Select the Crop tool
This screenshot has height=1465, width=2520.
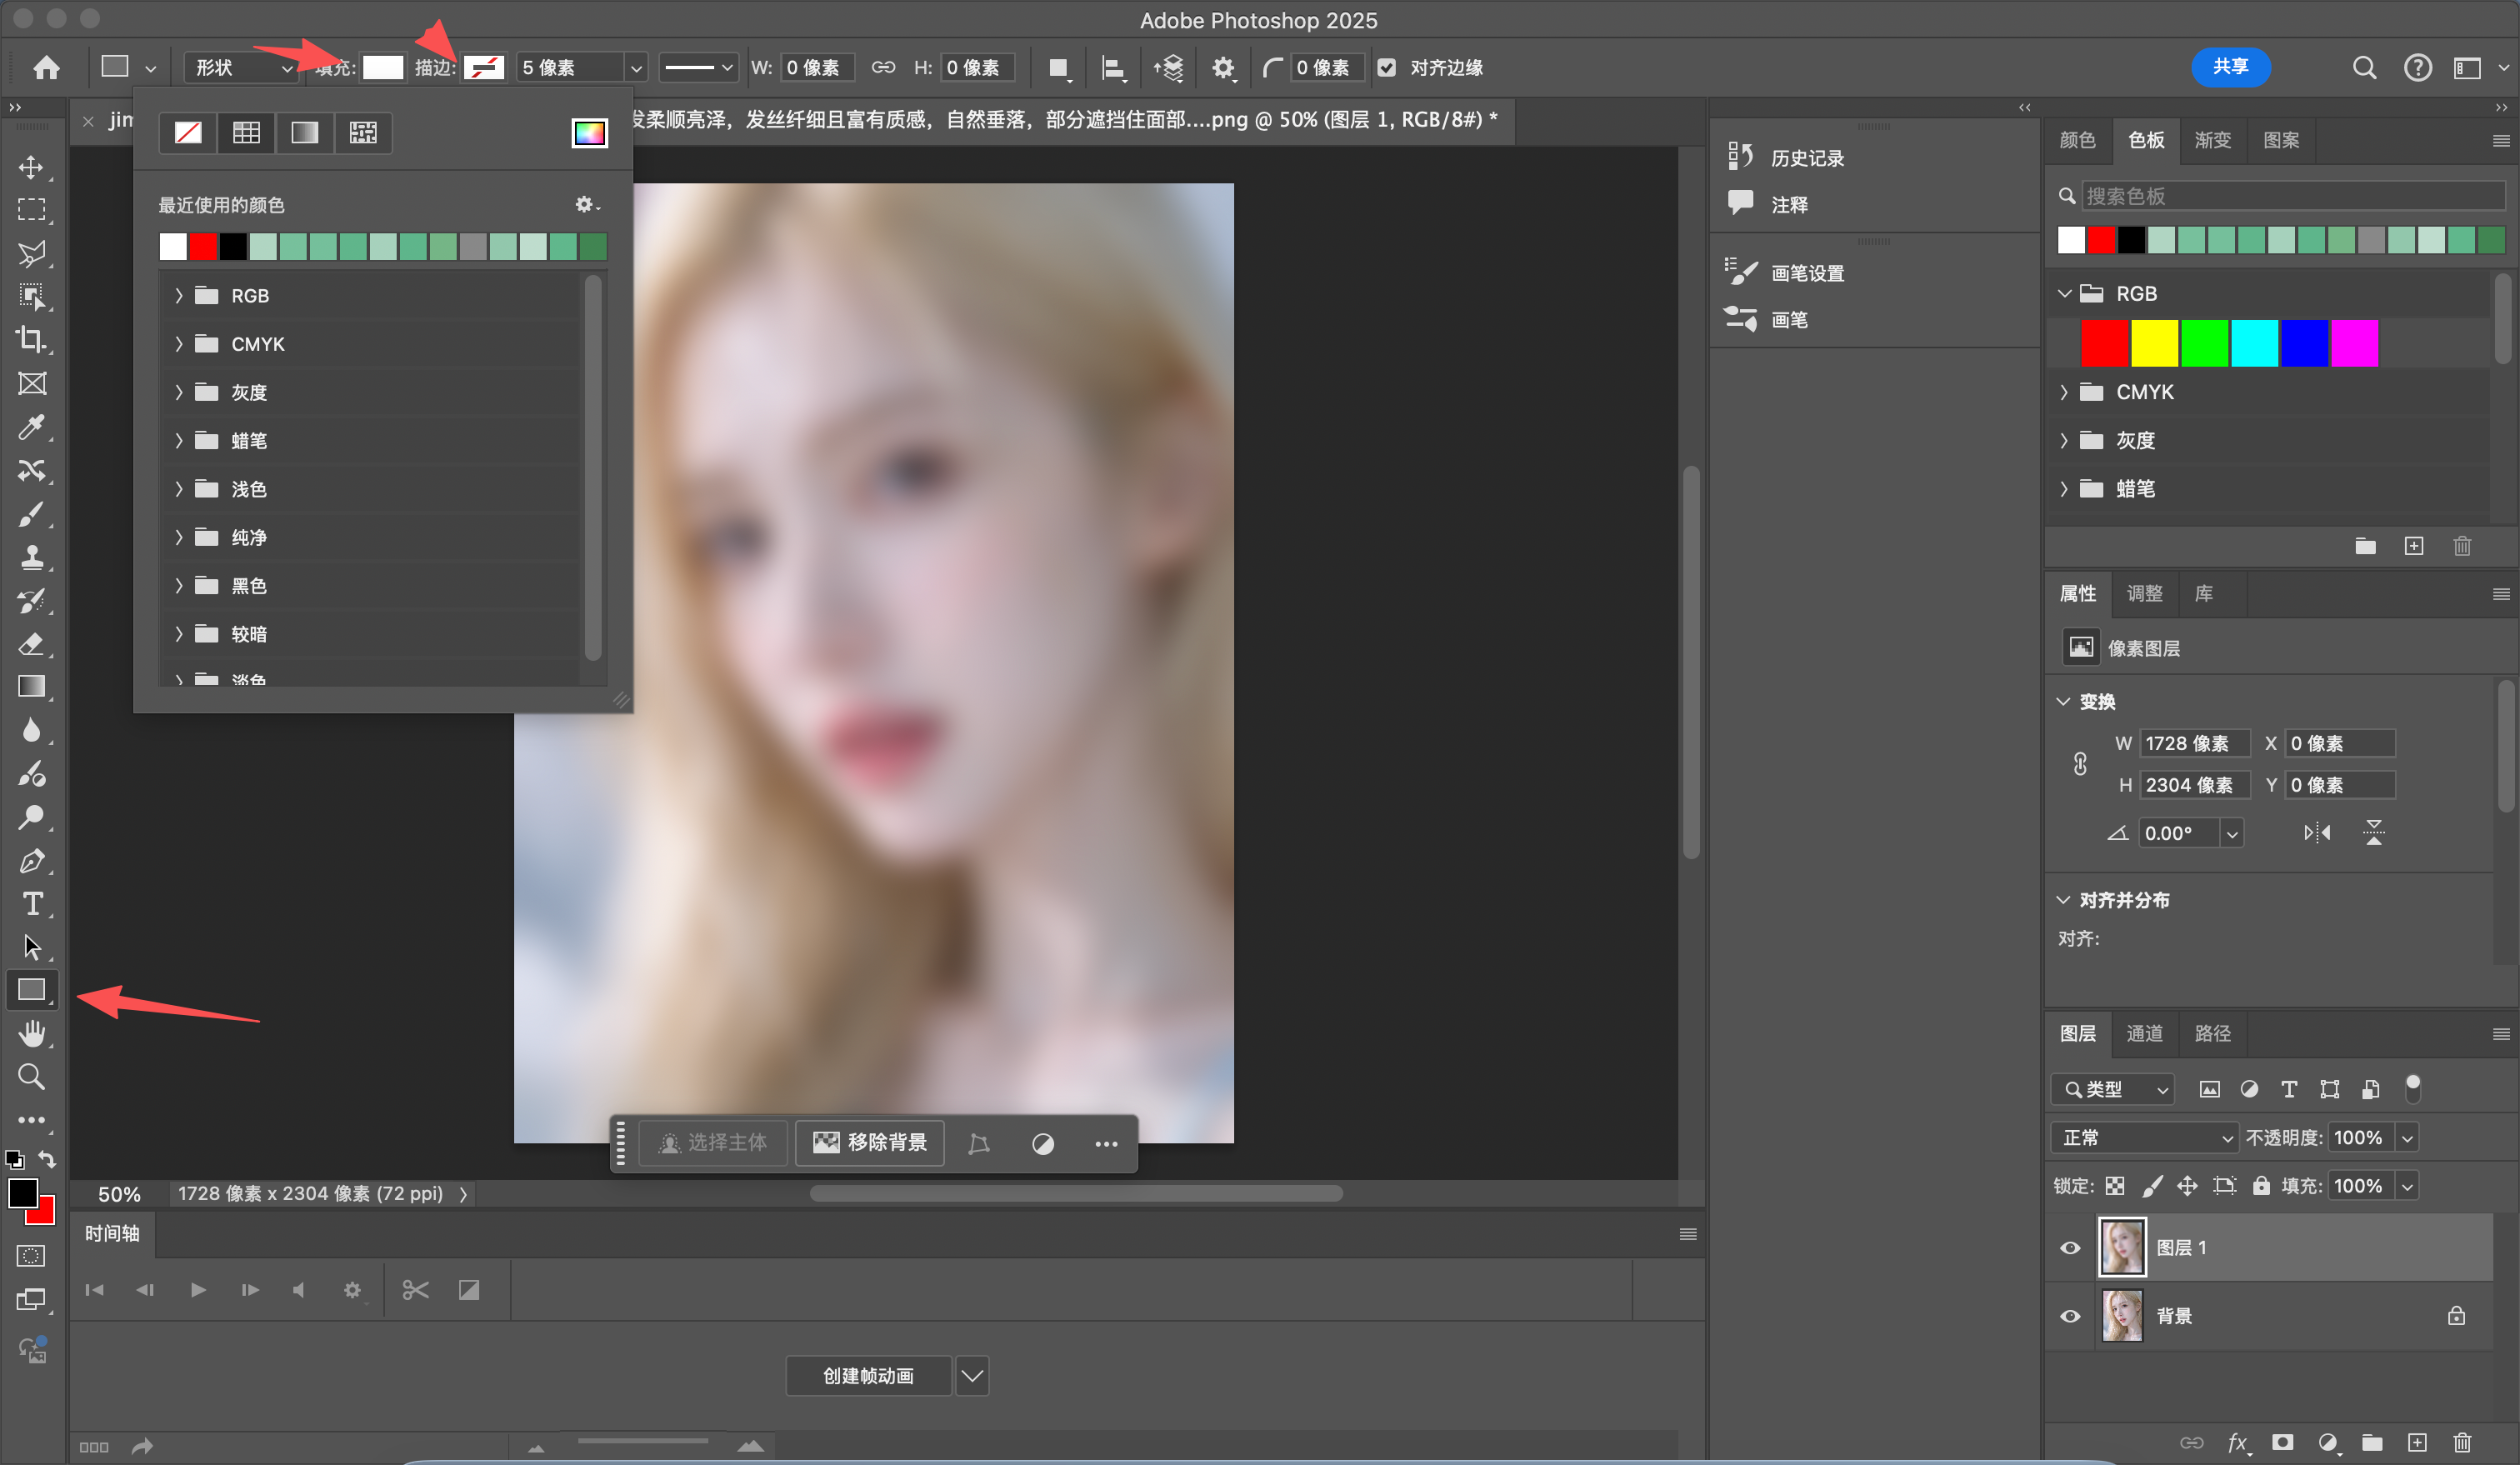[31, 340]
